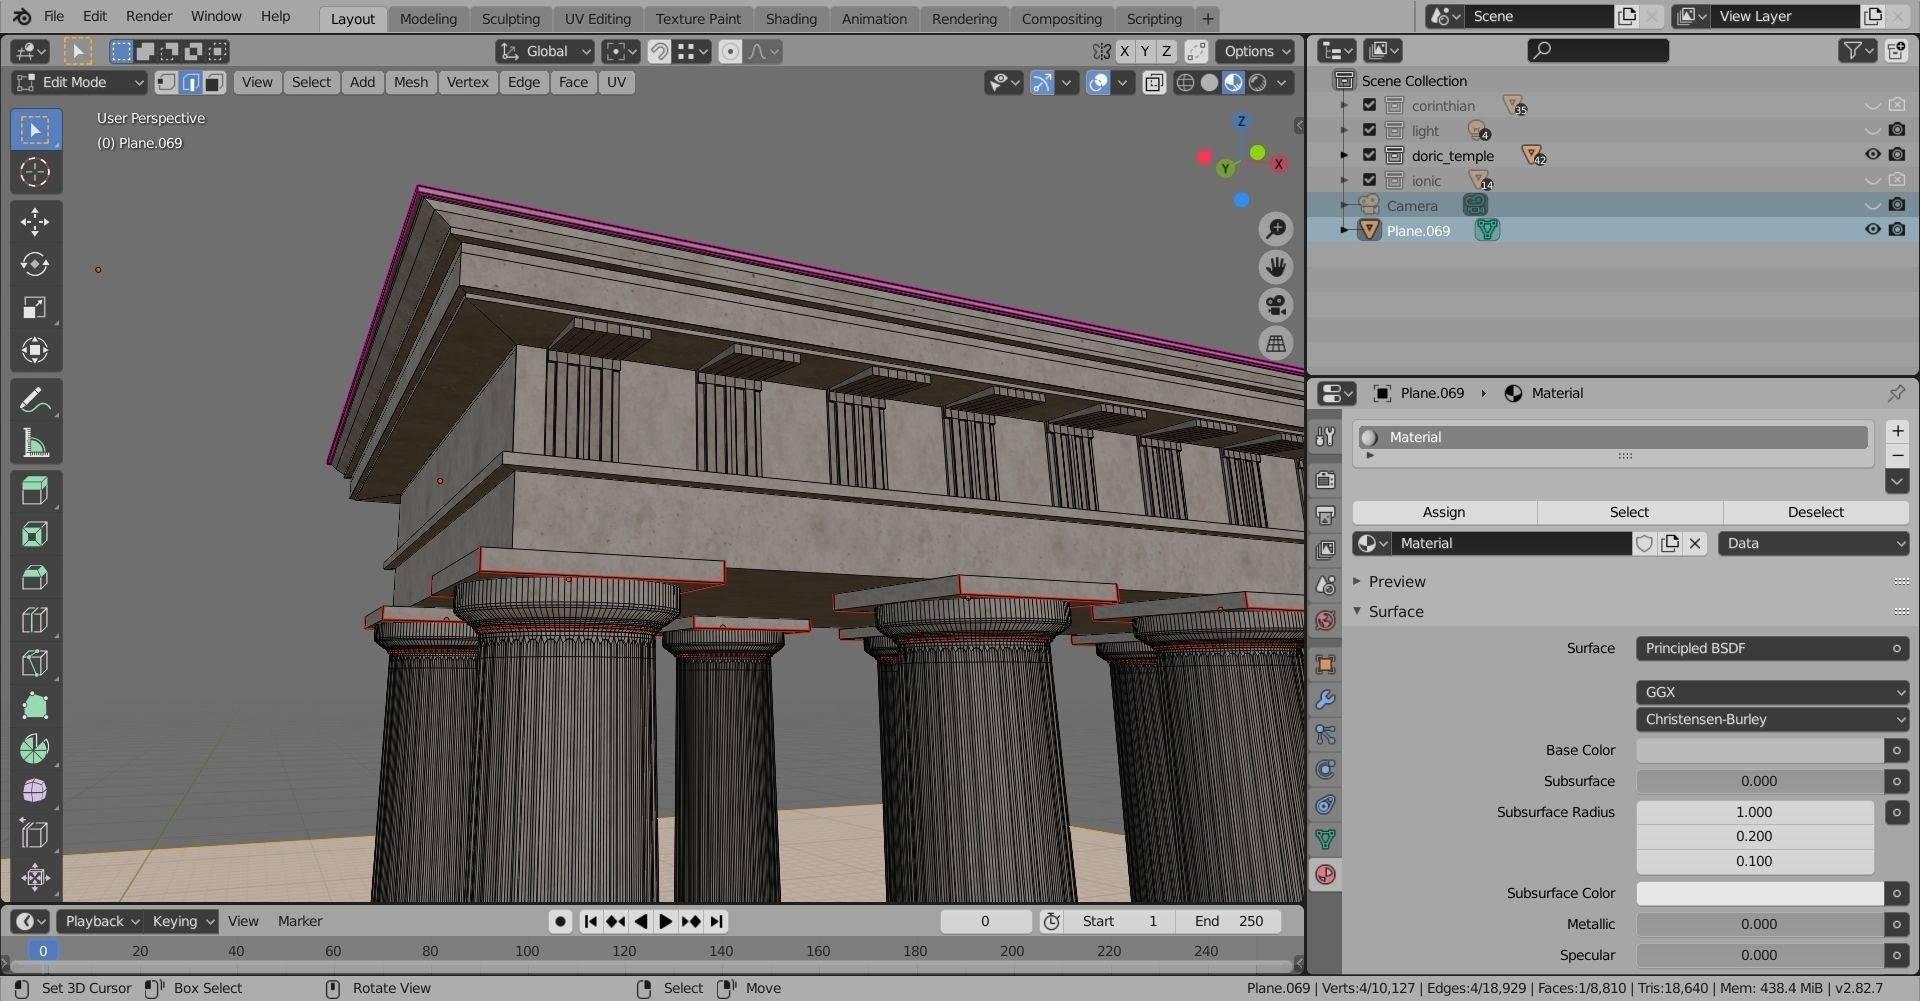The image size is (1920, 1001).
Task: Open the Options dropdown
Action: coord(1257,51)
